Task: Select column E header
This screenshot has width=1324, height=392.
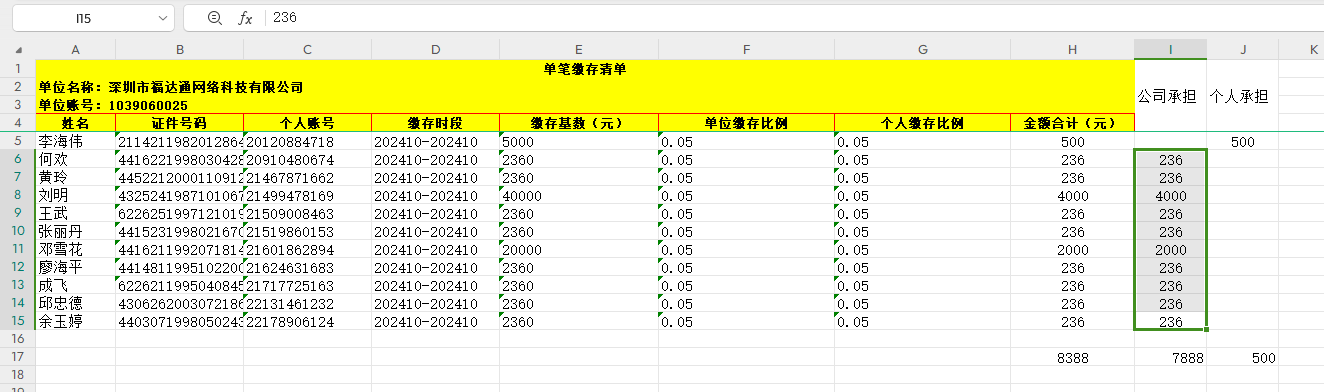Action: [x=579, y=49]
